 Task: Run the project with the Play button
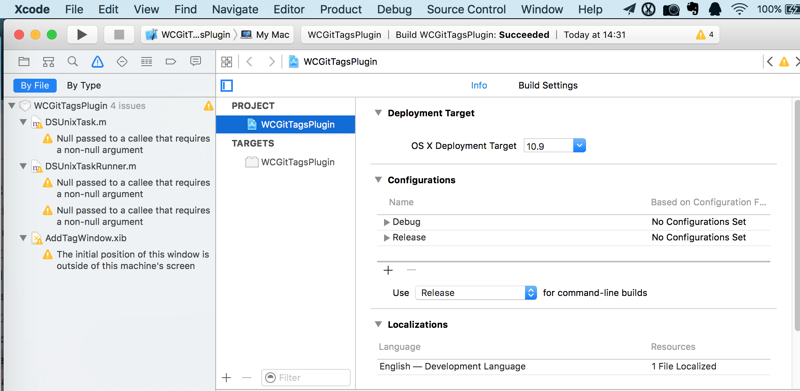82,35
